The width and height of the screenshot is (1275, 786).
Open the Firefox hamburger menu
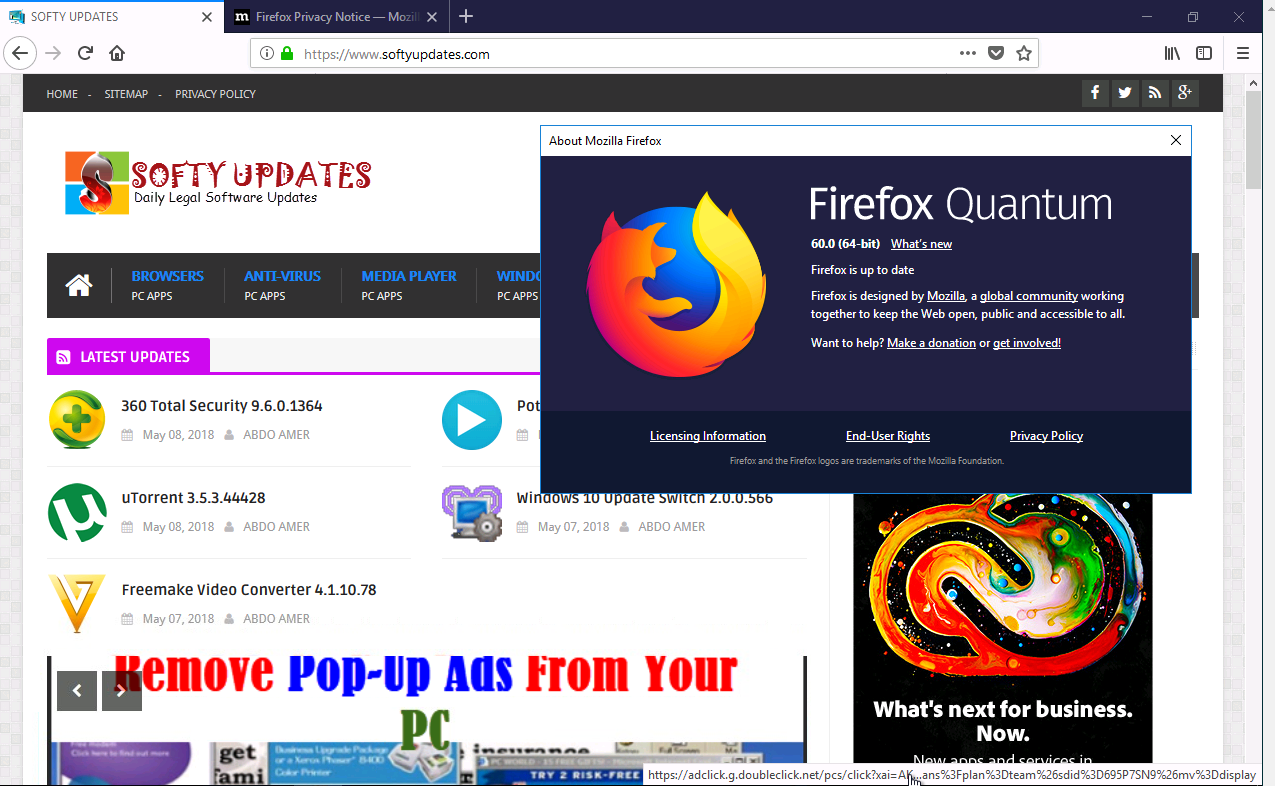[1243, 53]
